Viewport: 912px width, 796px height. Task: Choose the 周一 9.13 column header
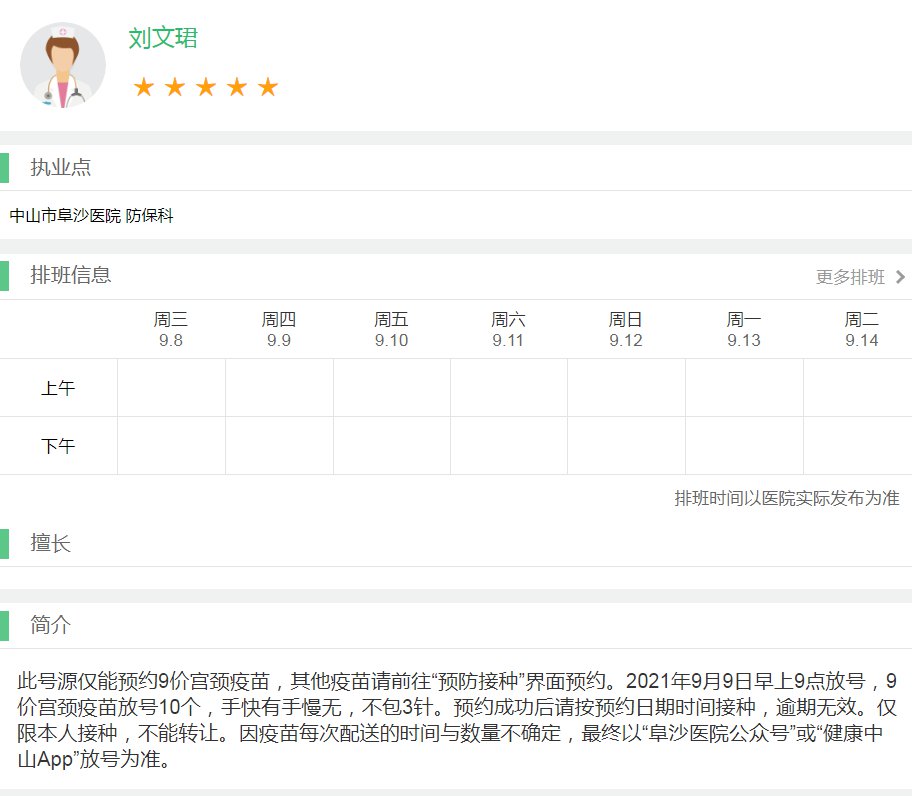point(744,329)
